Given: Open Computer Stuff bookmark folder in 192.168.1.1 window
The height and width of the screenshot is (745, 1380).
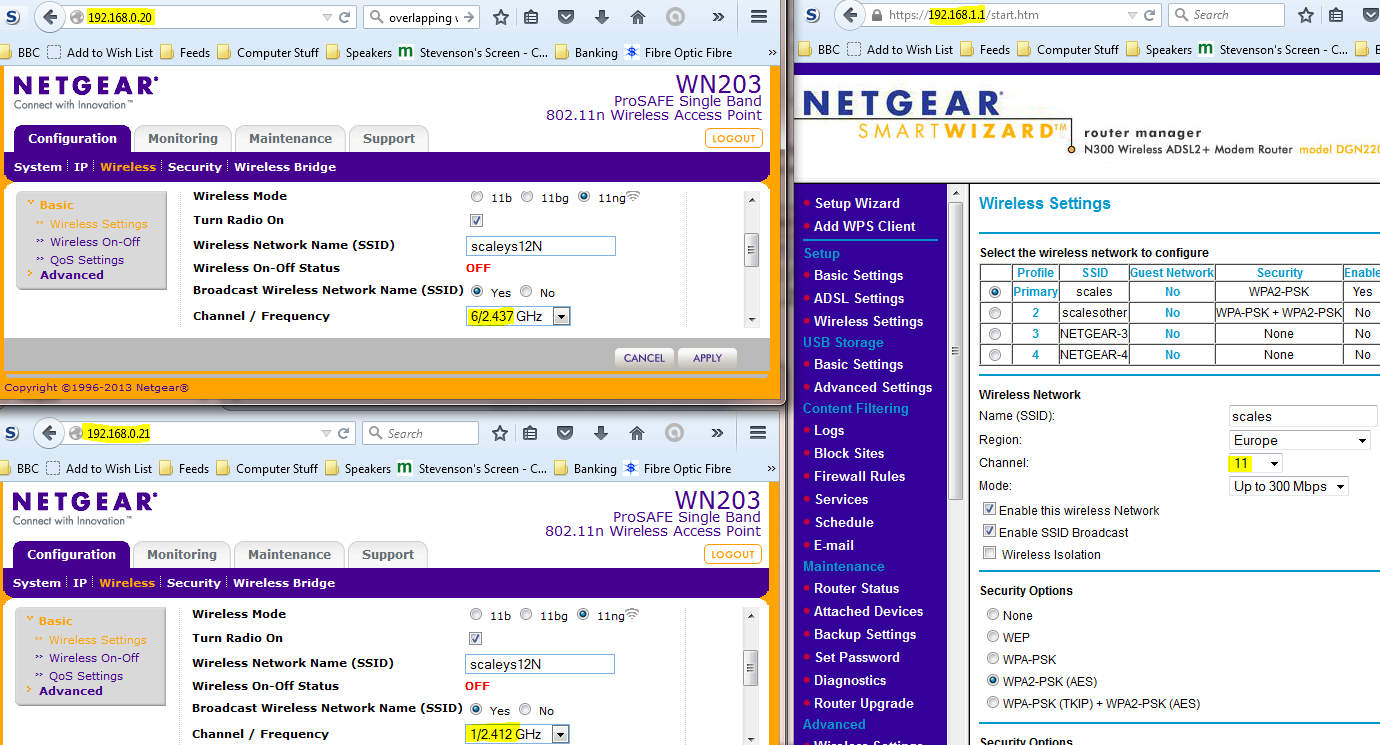Looking at the screenshot, I should click(x=1068, y=49).
